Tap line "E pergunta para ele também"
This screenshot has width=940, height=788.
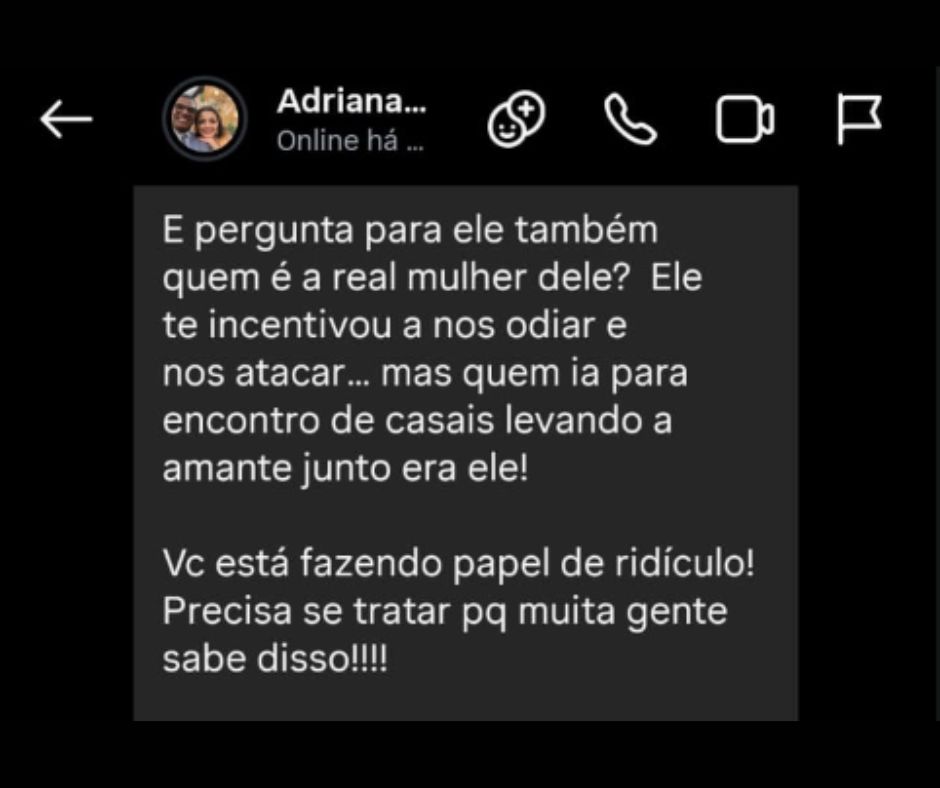click(x=410, y=230)
